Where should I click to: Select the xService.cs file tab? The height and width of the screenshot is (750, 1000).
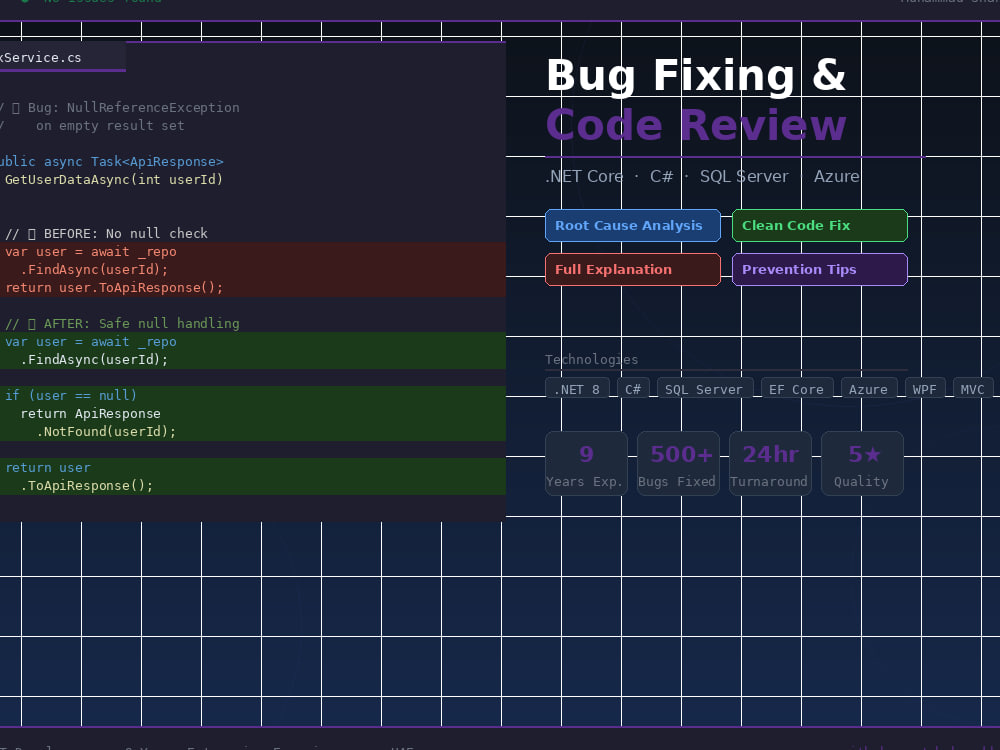[x=62, y=57]
